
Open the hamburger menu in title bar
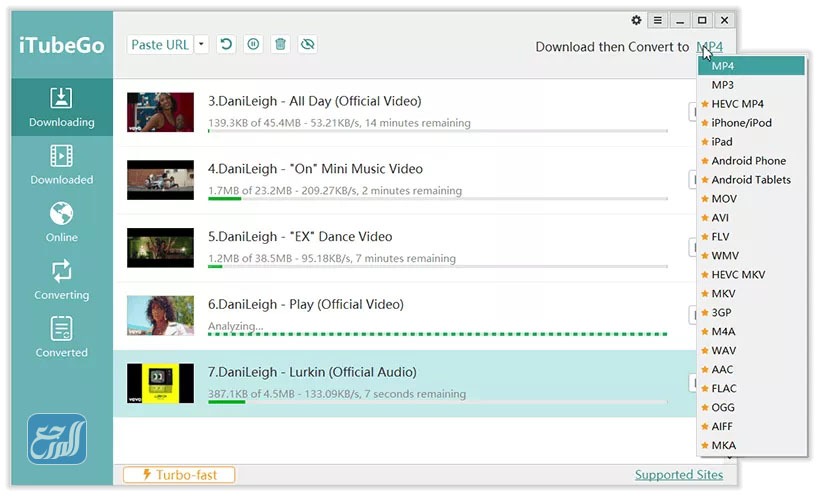[658, 20]
